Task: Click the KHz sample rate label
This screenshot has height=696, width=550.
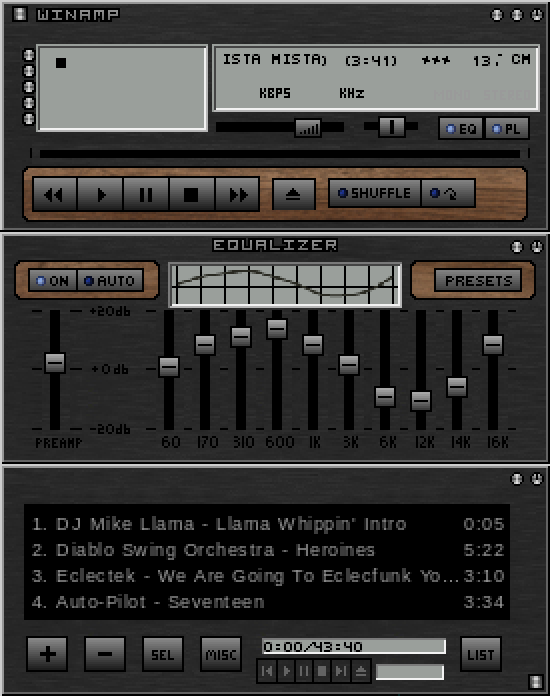Action: coord(352,93)
